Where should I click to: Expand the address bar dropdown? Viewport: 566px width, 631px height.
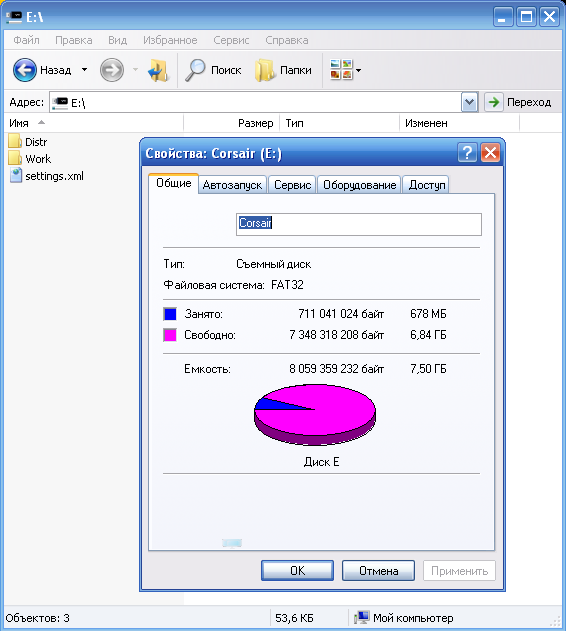(469, 102)
